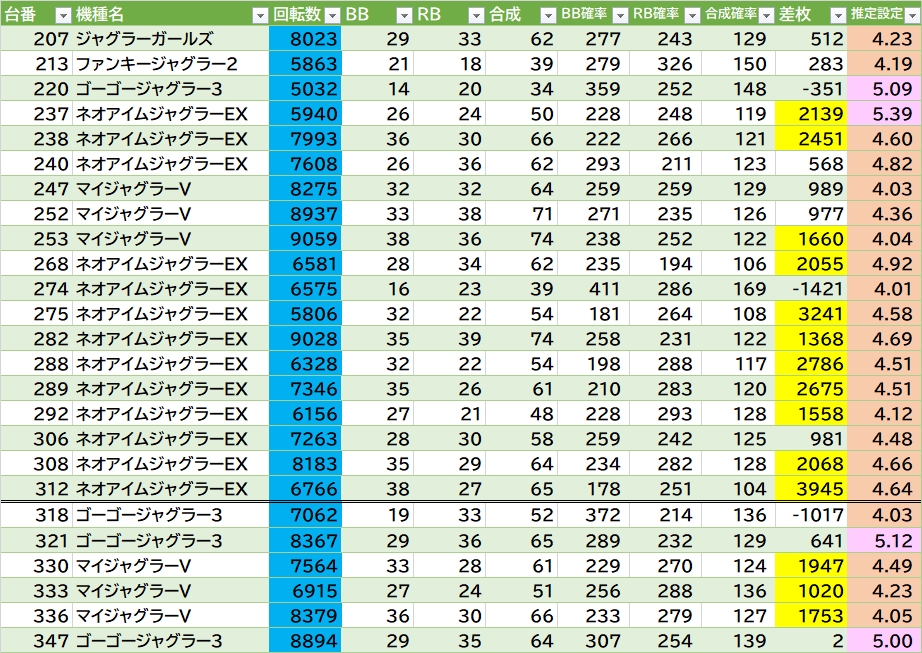922x653 pixels.
Task: Open the BB column filter dropdown
Action: click(x=403, y=15)
